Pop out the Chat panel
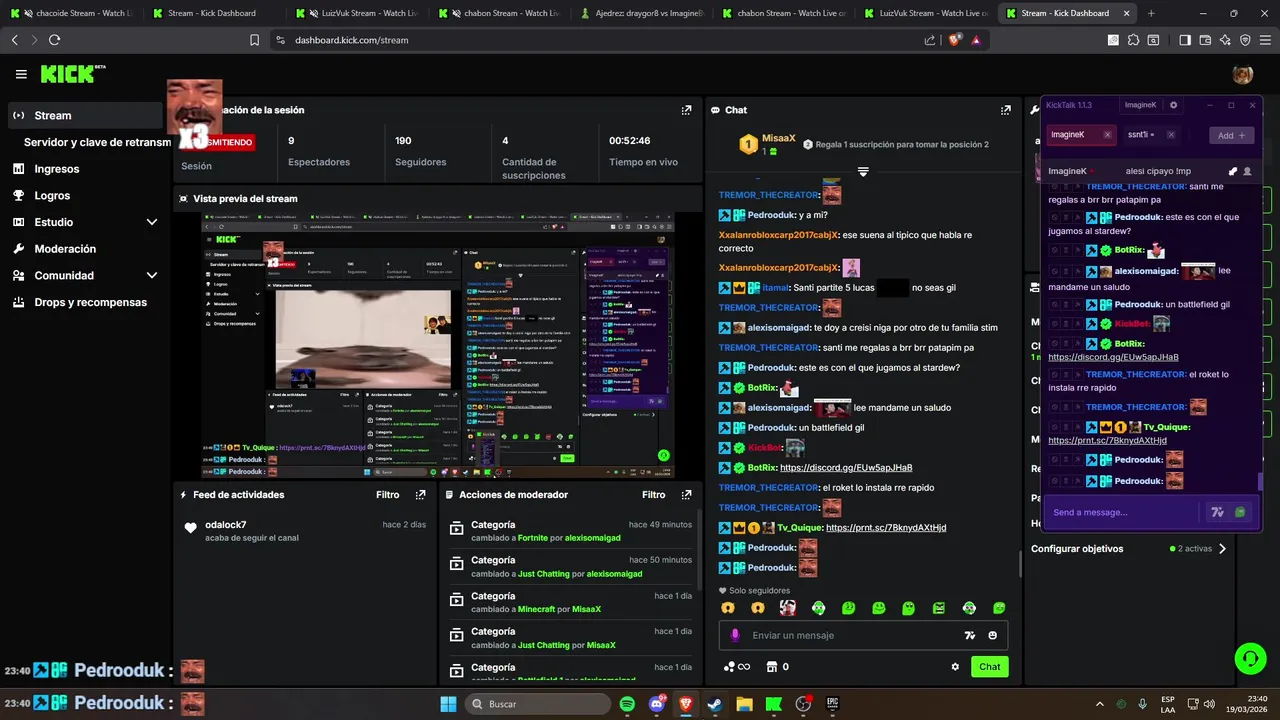This screenshot has width=1280, height=720. [x=1006, y=110]
